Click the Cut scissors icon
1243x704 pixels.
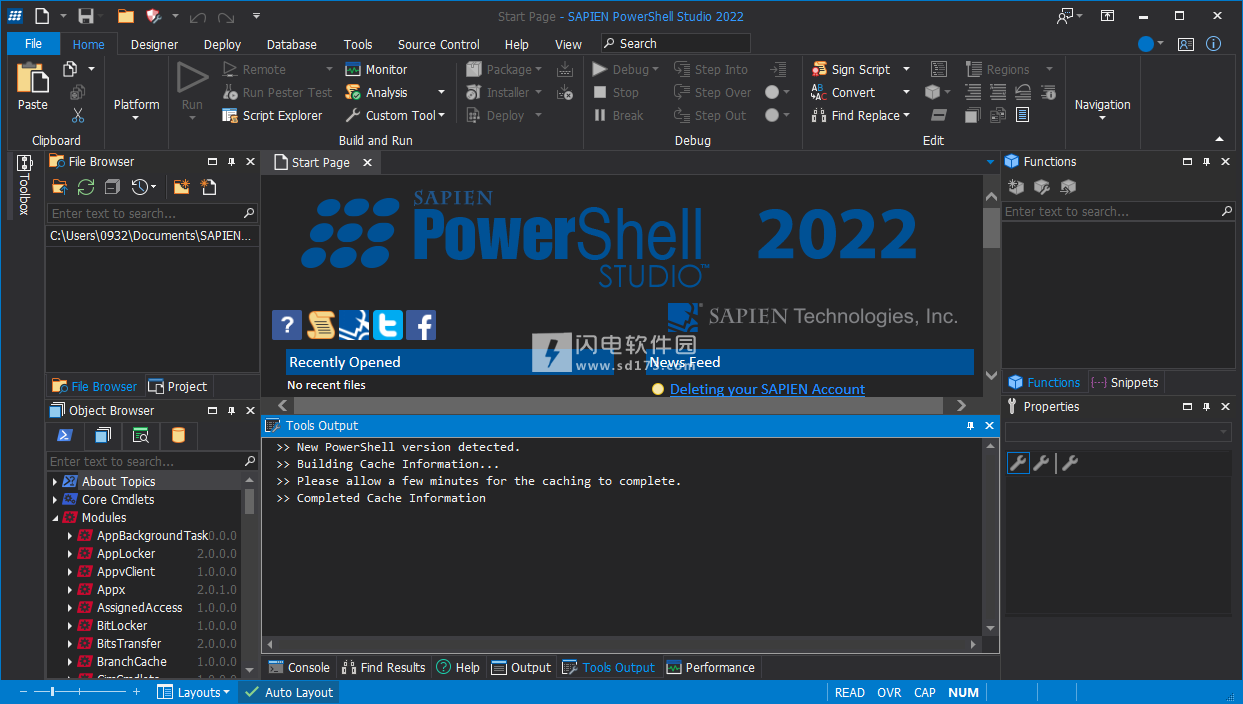tap(78, 115)
